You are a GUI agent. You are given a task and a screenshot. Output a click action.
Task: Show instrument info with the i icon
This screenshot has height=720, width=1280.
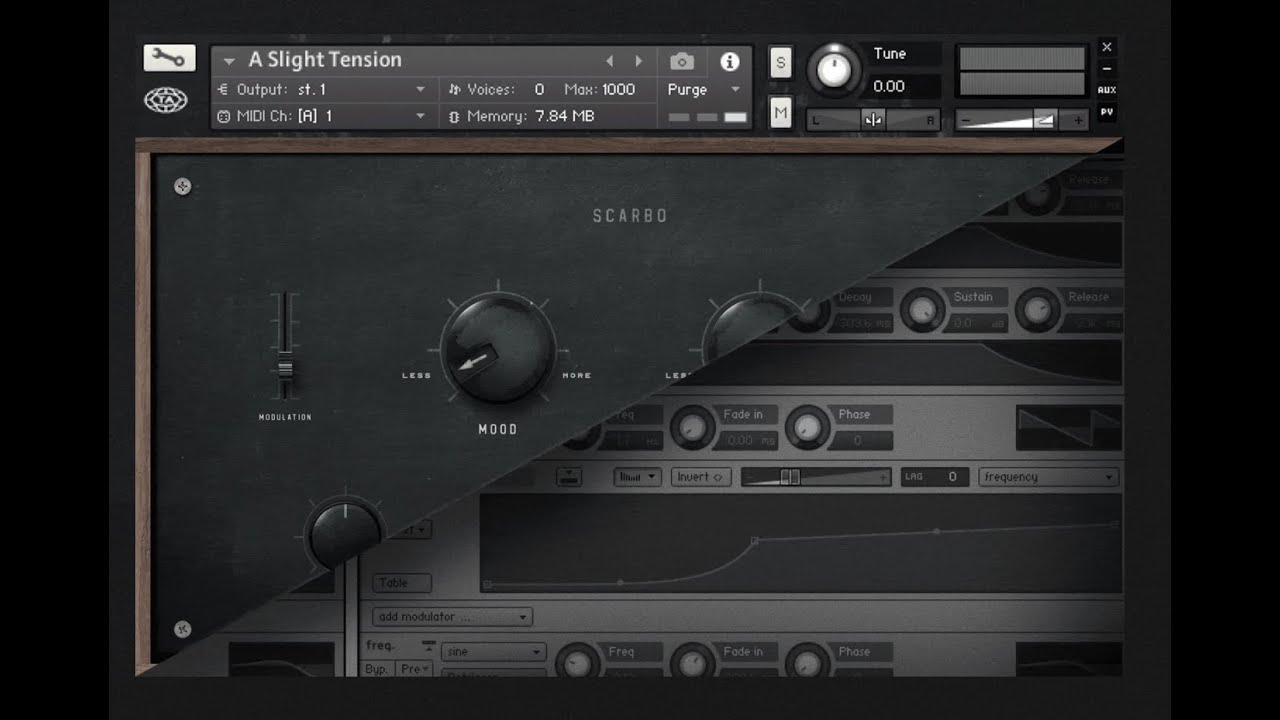coord(730,61)
